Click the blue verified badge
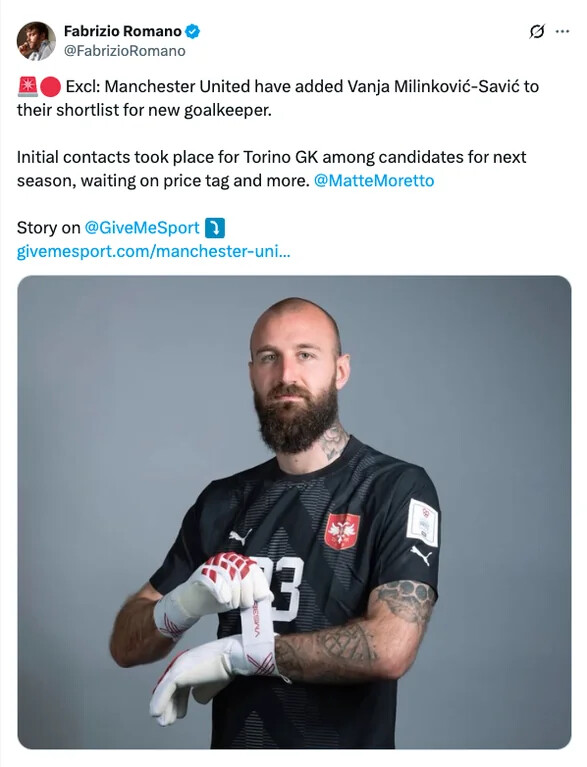The width and height of the screenshot is (587, 767). pos(193,32)
